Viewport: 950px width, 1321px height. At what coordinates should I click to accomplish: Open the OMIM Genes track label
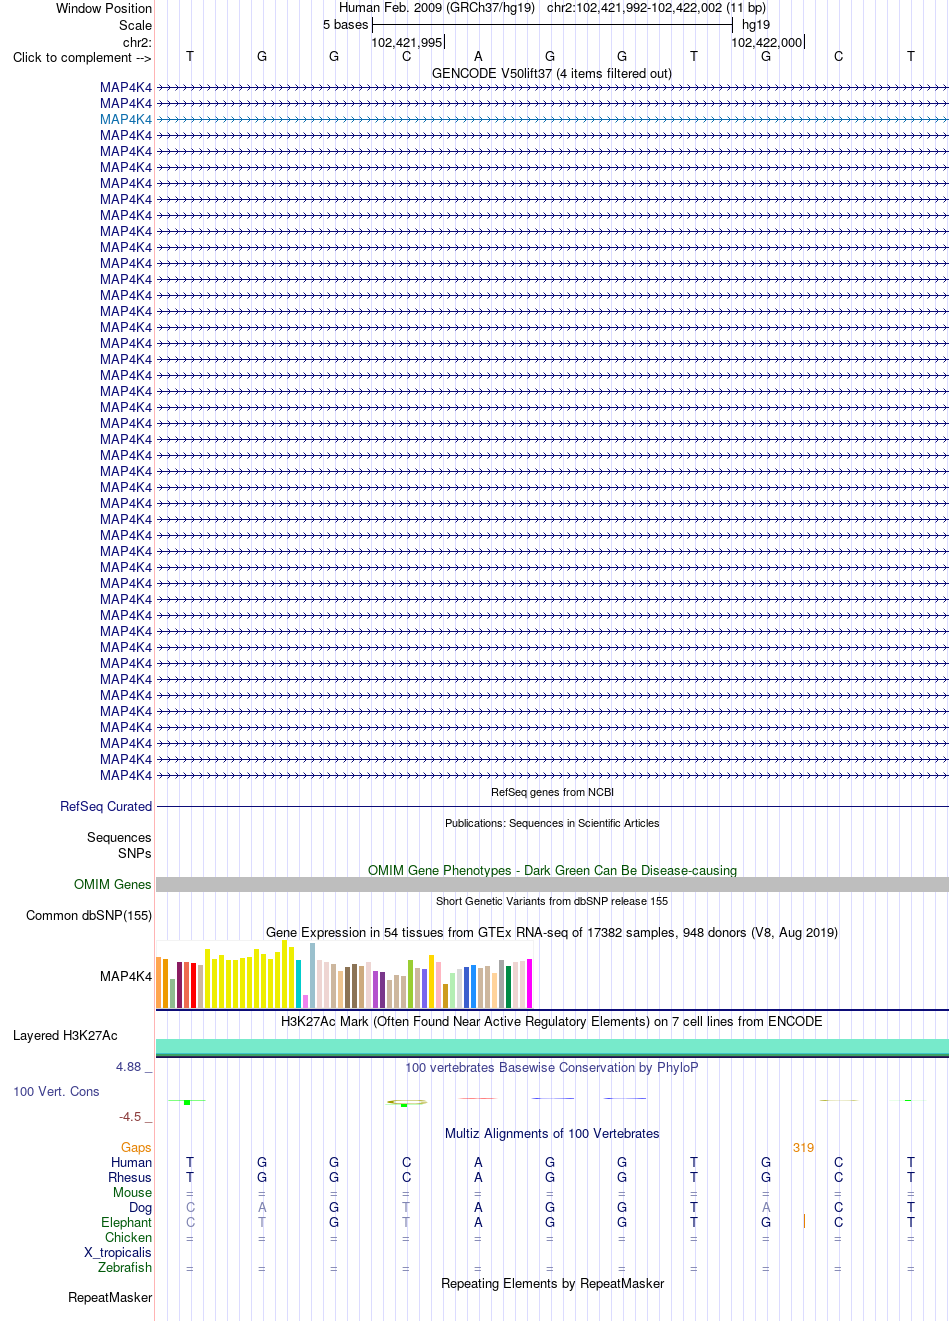(x=113, y=884)
